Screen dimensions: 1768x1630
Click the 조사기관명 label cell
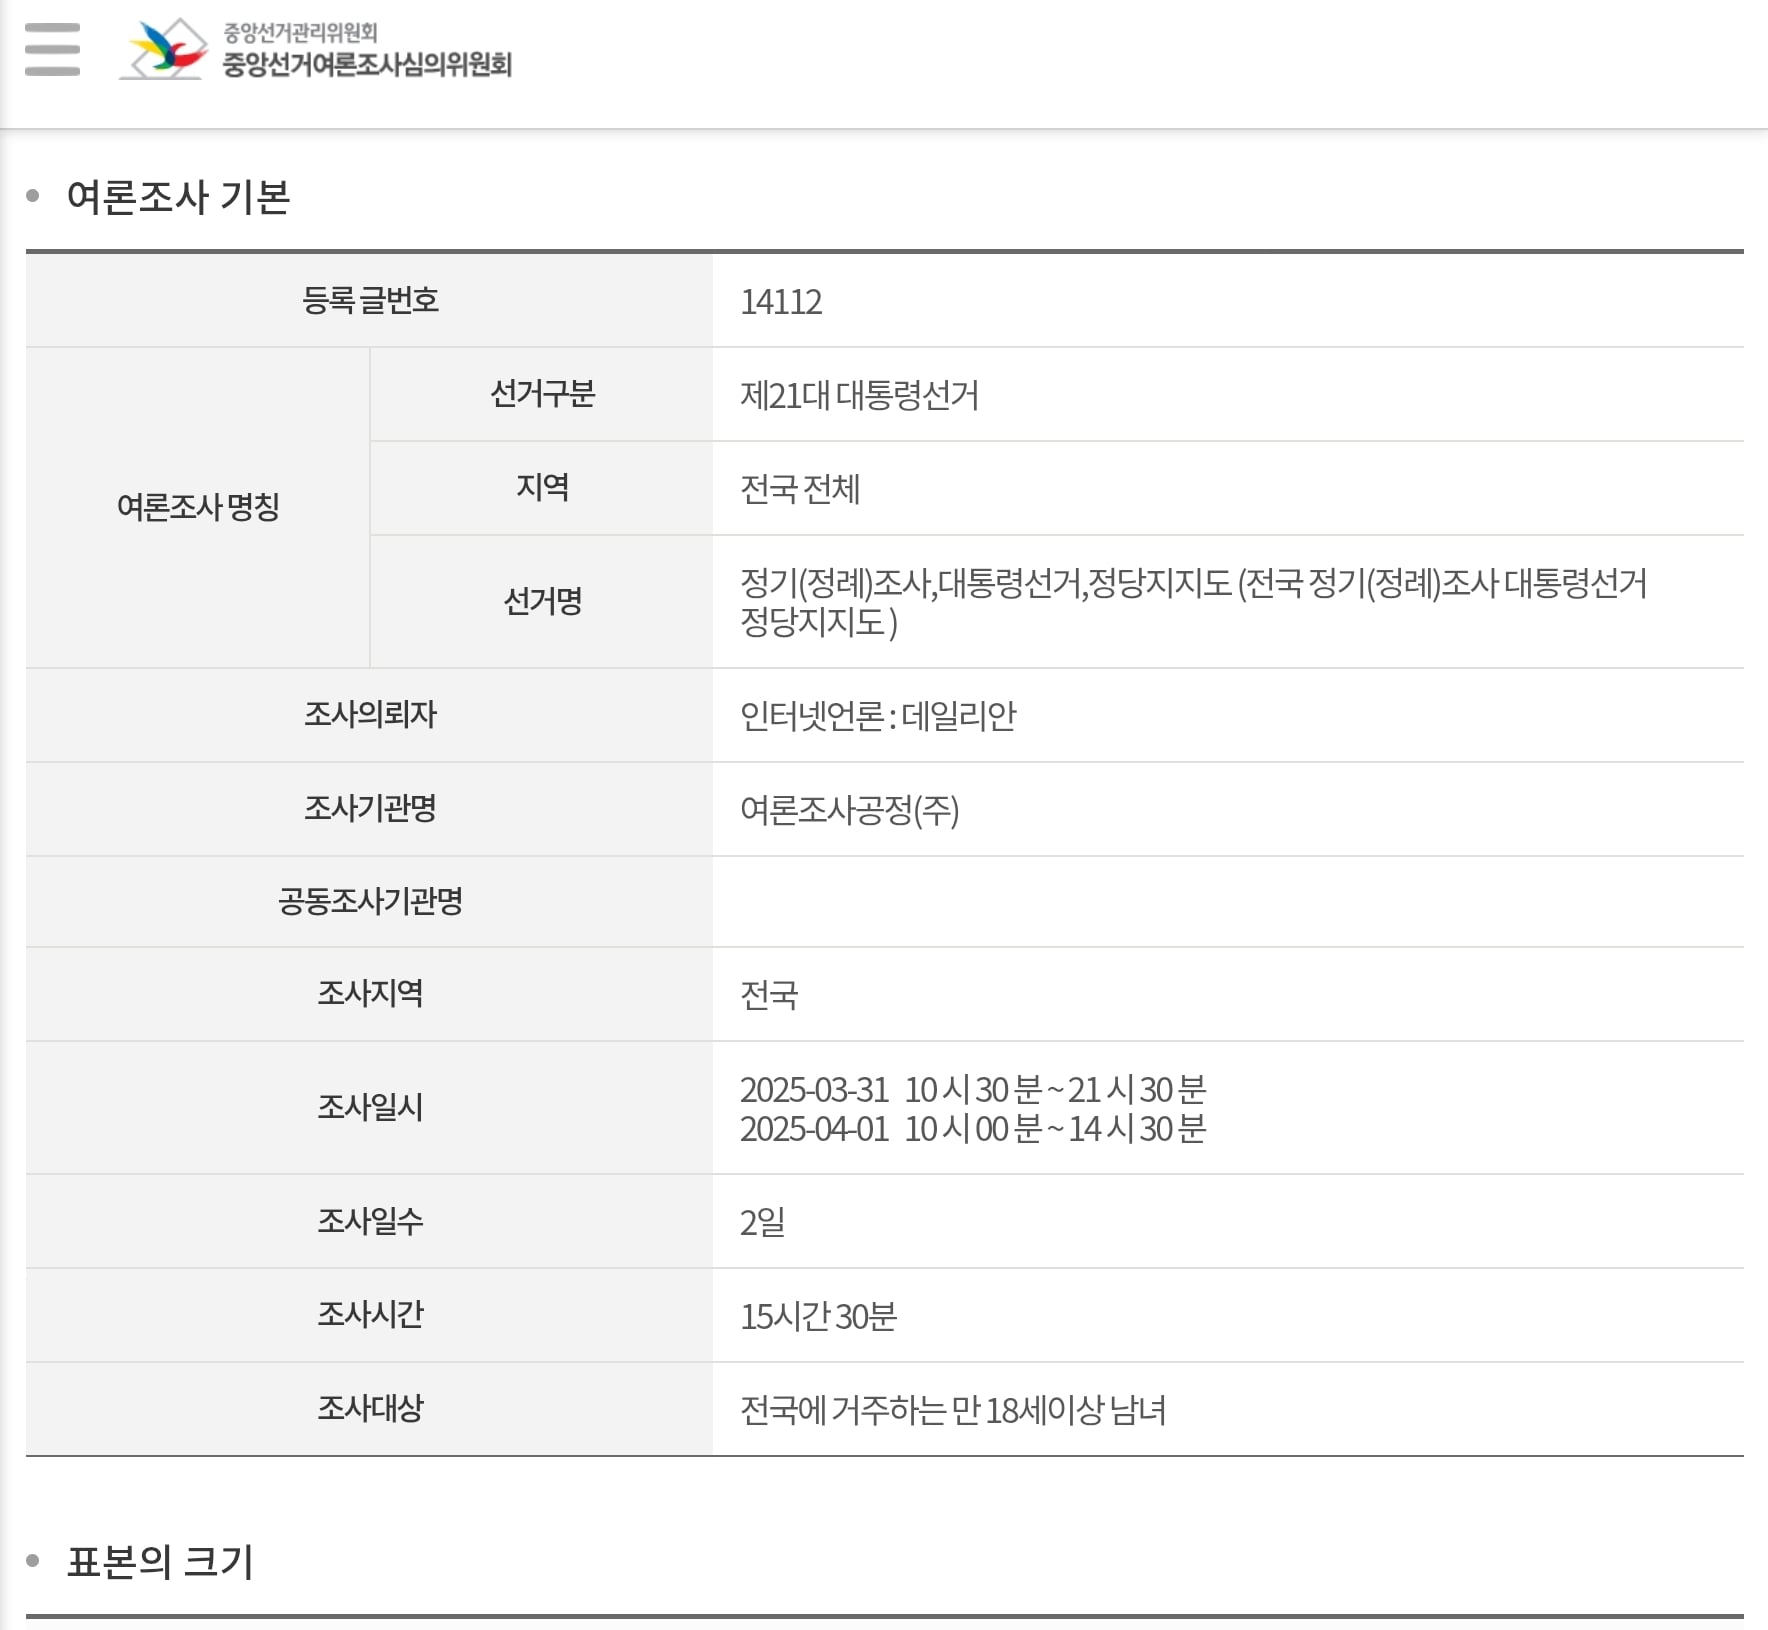point(370,809)
